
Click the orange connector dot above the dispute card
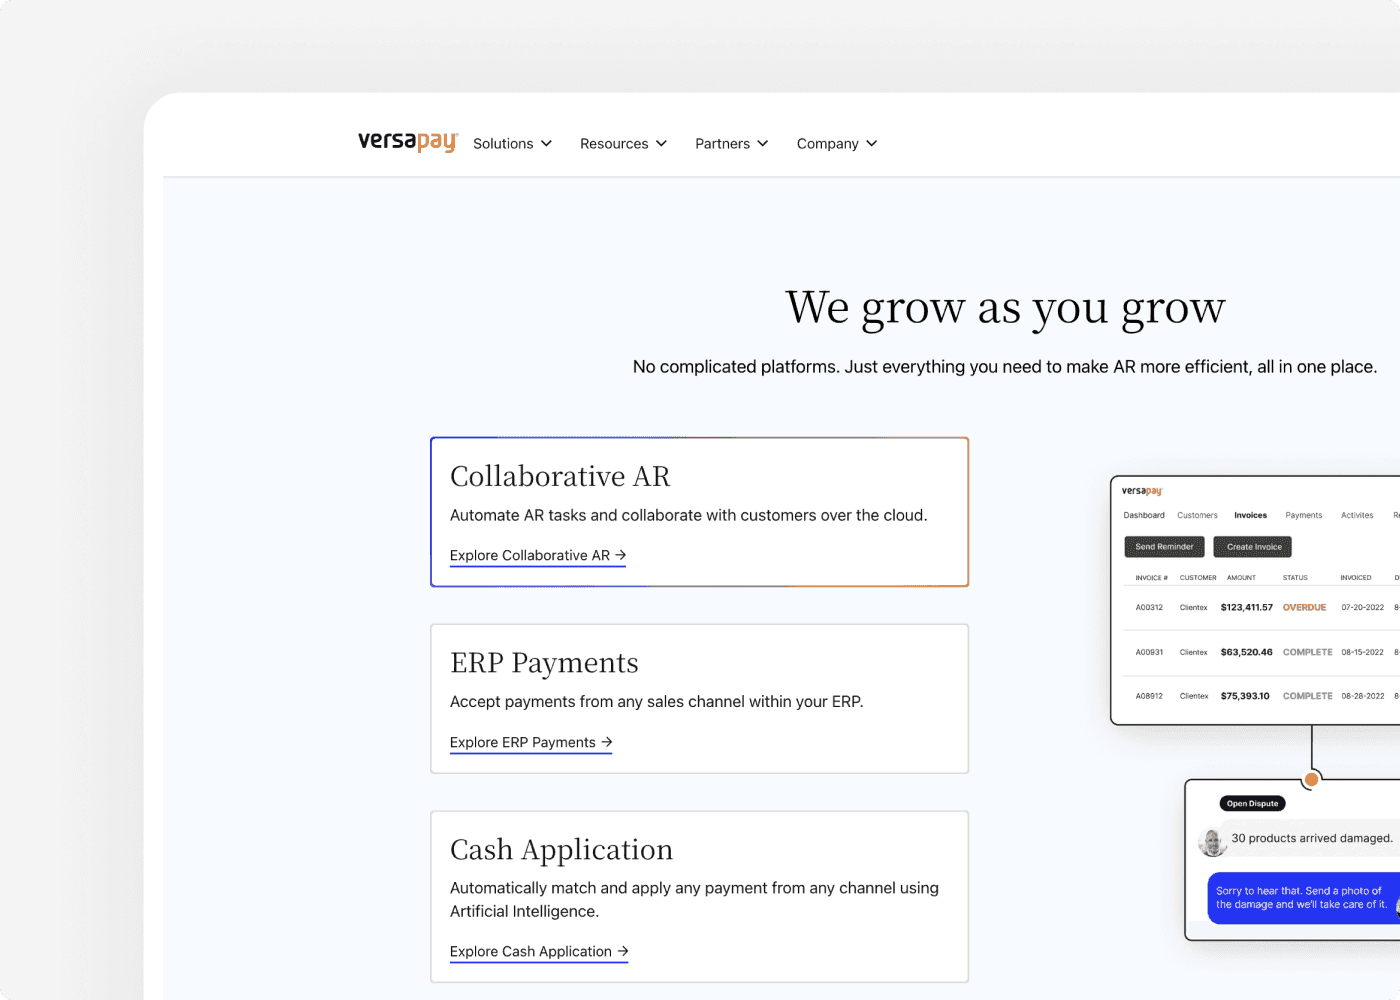coord(1311,779)
